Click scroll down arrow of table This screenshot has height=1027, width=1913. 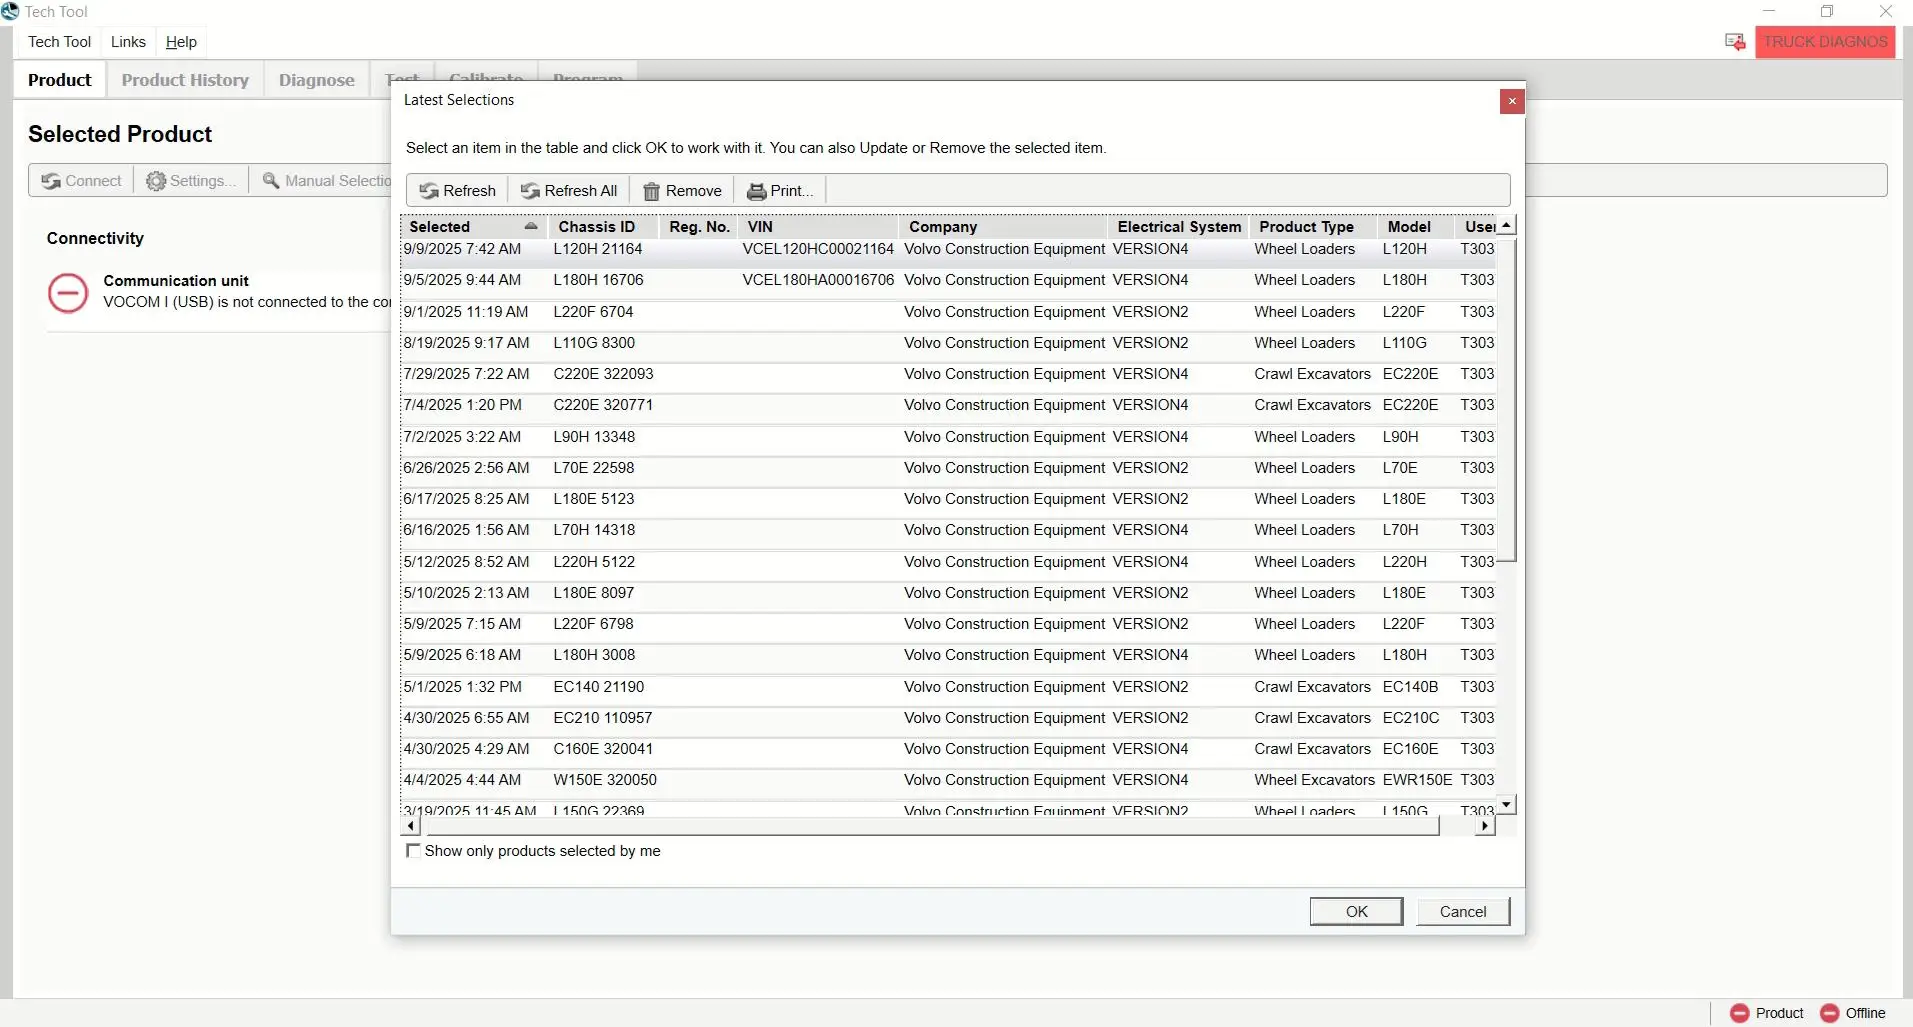pyautogui.click(x=1507, y=805)
